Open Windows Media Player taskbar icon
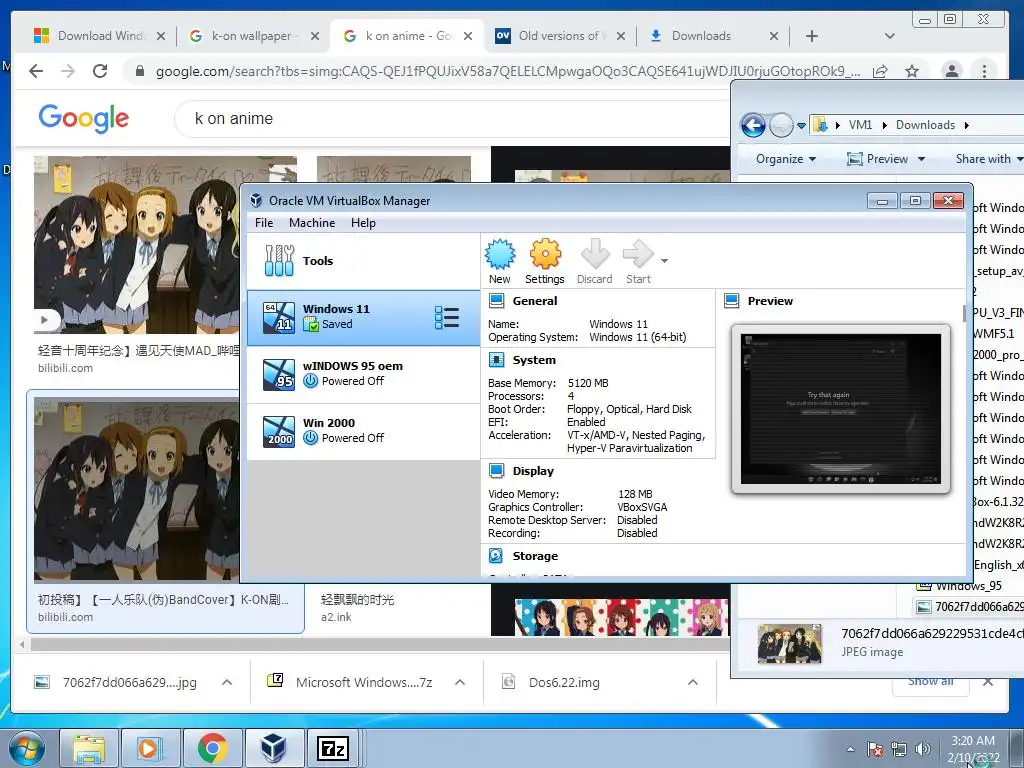 pos(150,748)
